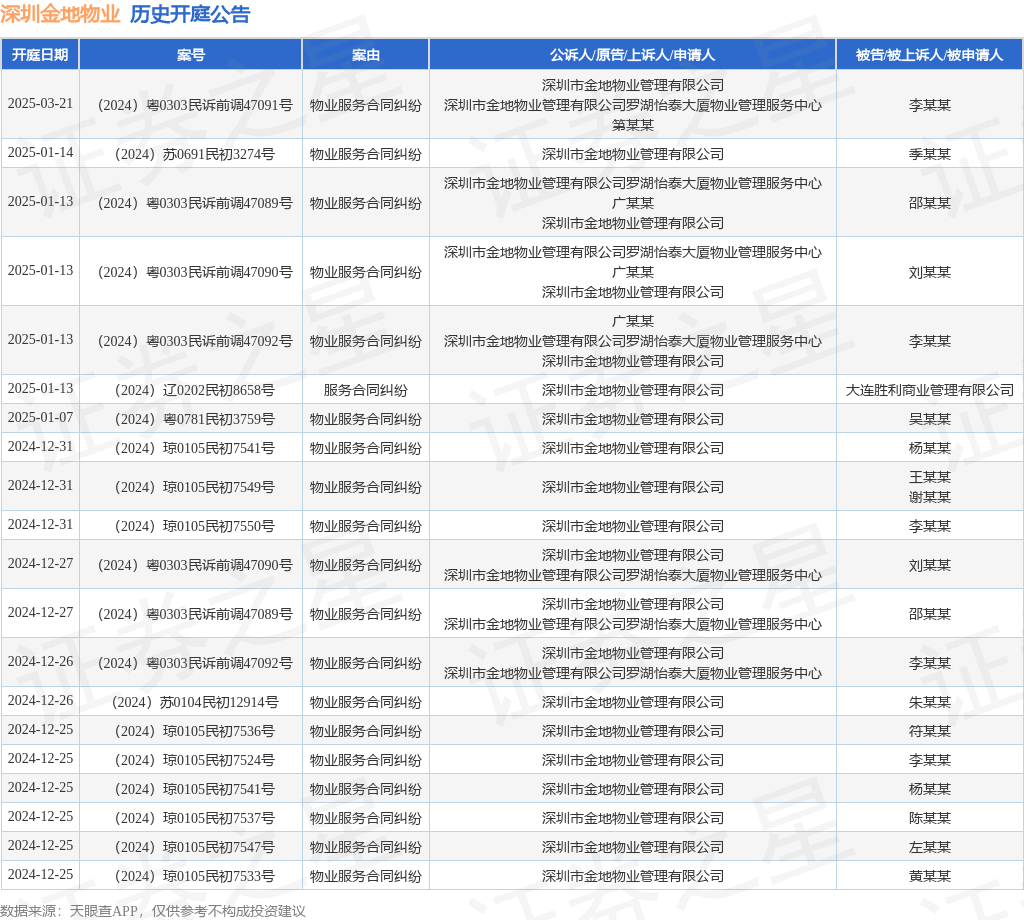1024x920 pixels.
Task: Click the date 2025-03-21
Action: pyautogui.click(x=40, y=104)
